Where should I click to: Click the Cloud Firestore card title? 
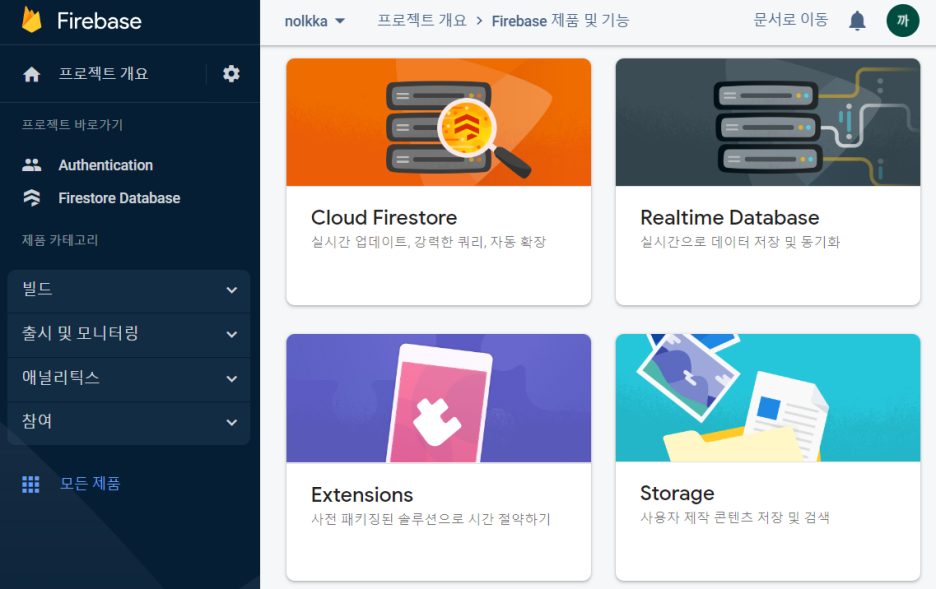384,218
